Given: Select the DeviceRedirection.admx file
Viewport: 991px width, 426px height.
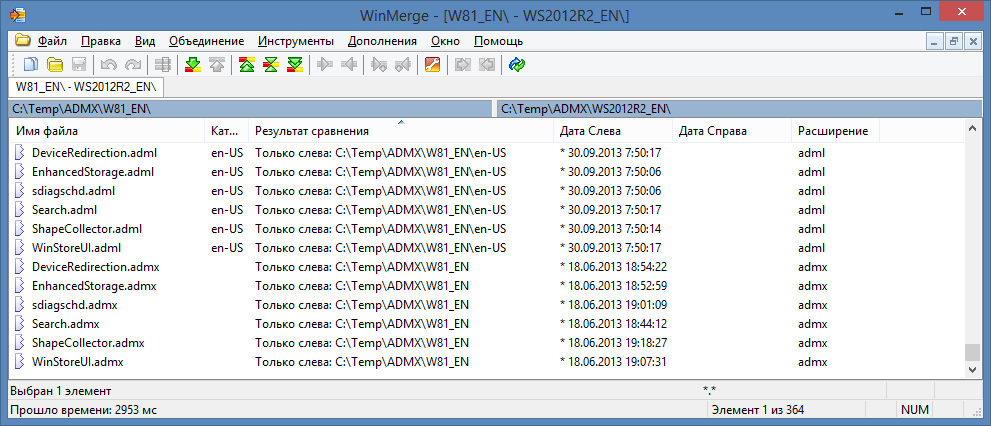Looking at the screenshot, I should tap(95, 267).
